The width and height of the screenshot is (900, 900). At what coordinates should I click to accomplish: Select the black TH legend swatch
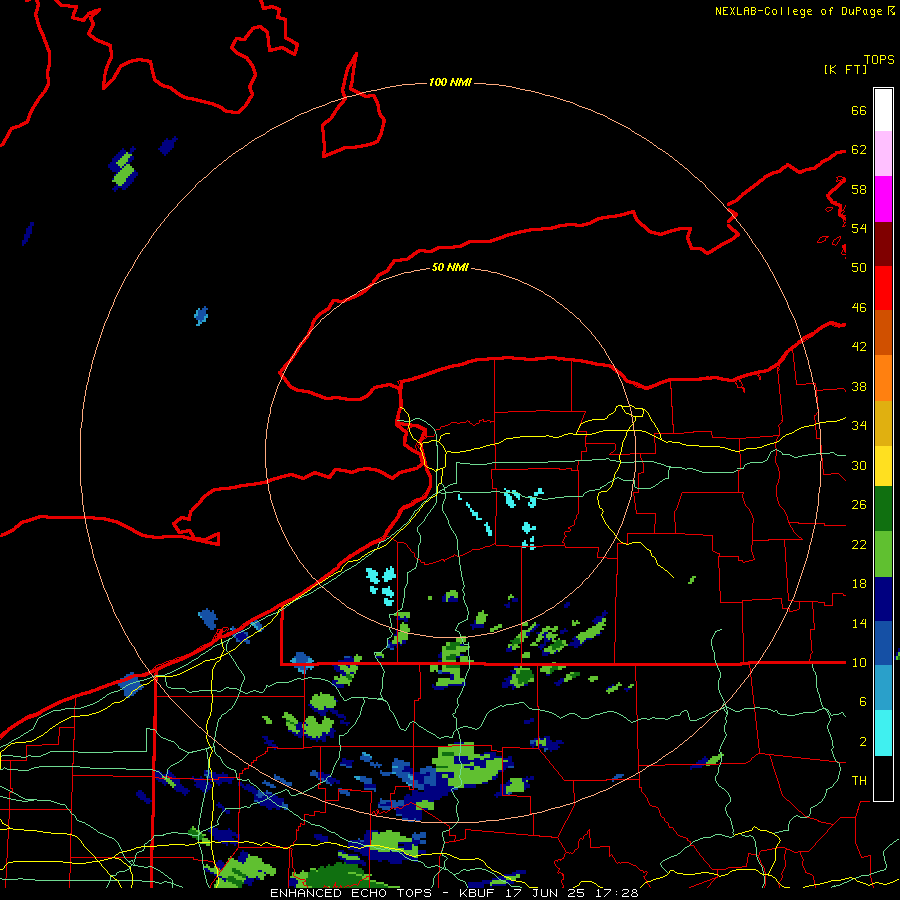tap(883, 778)
